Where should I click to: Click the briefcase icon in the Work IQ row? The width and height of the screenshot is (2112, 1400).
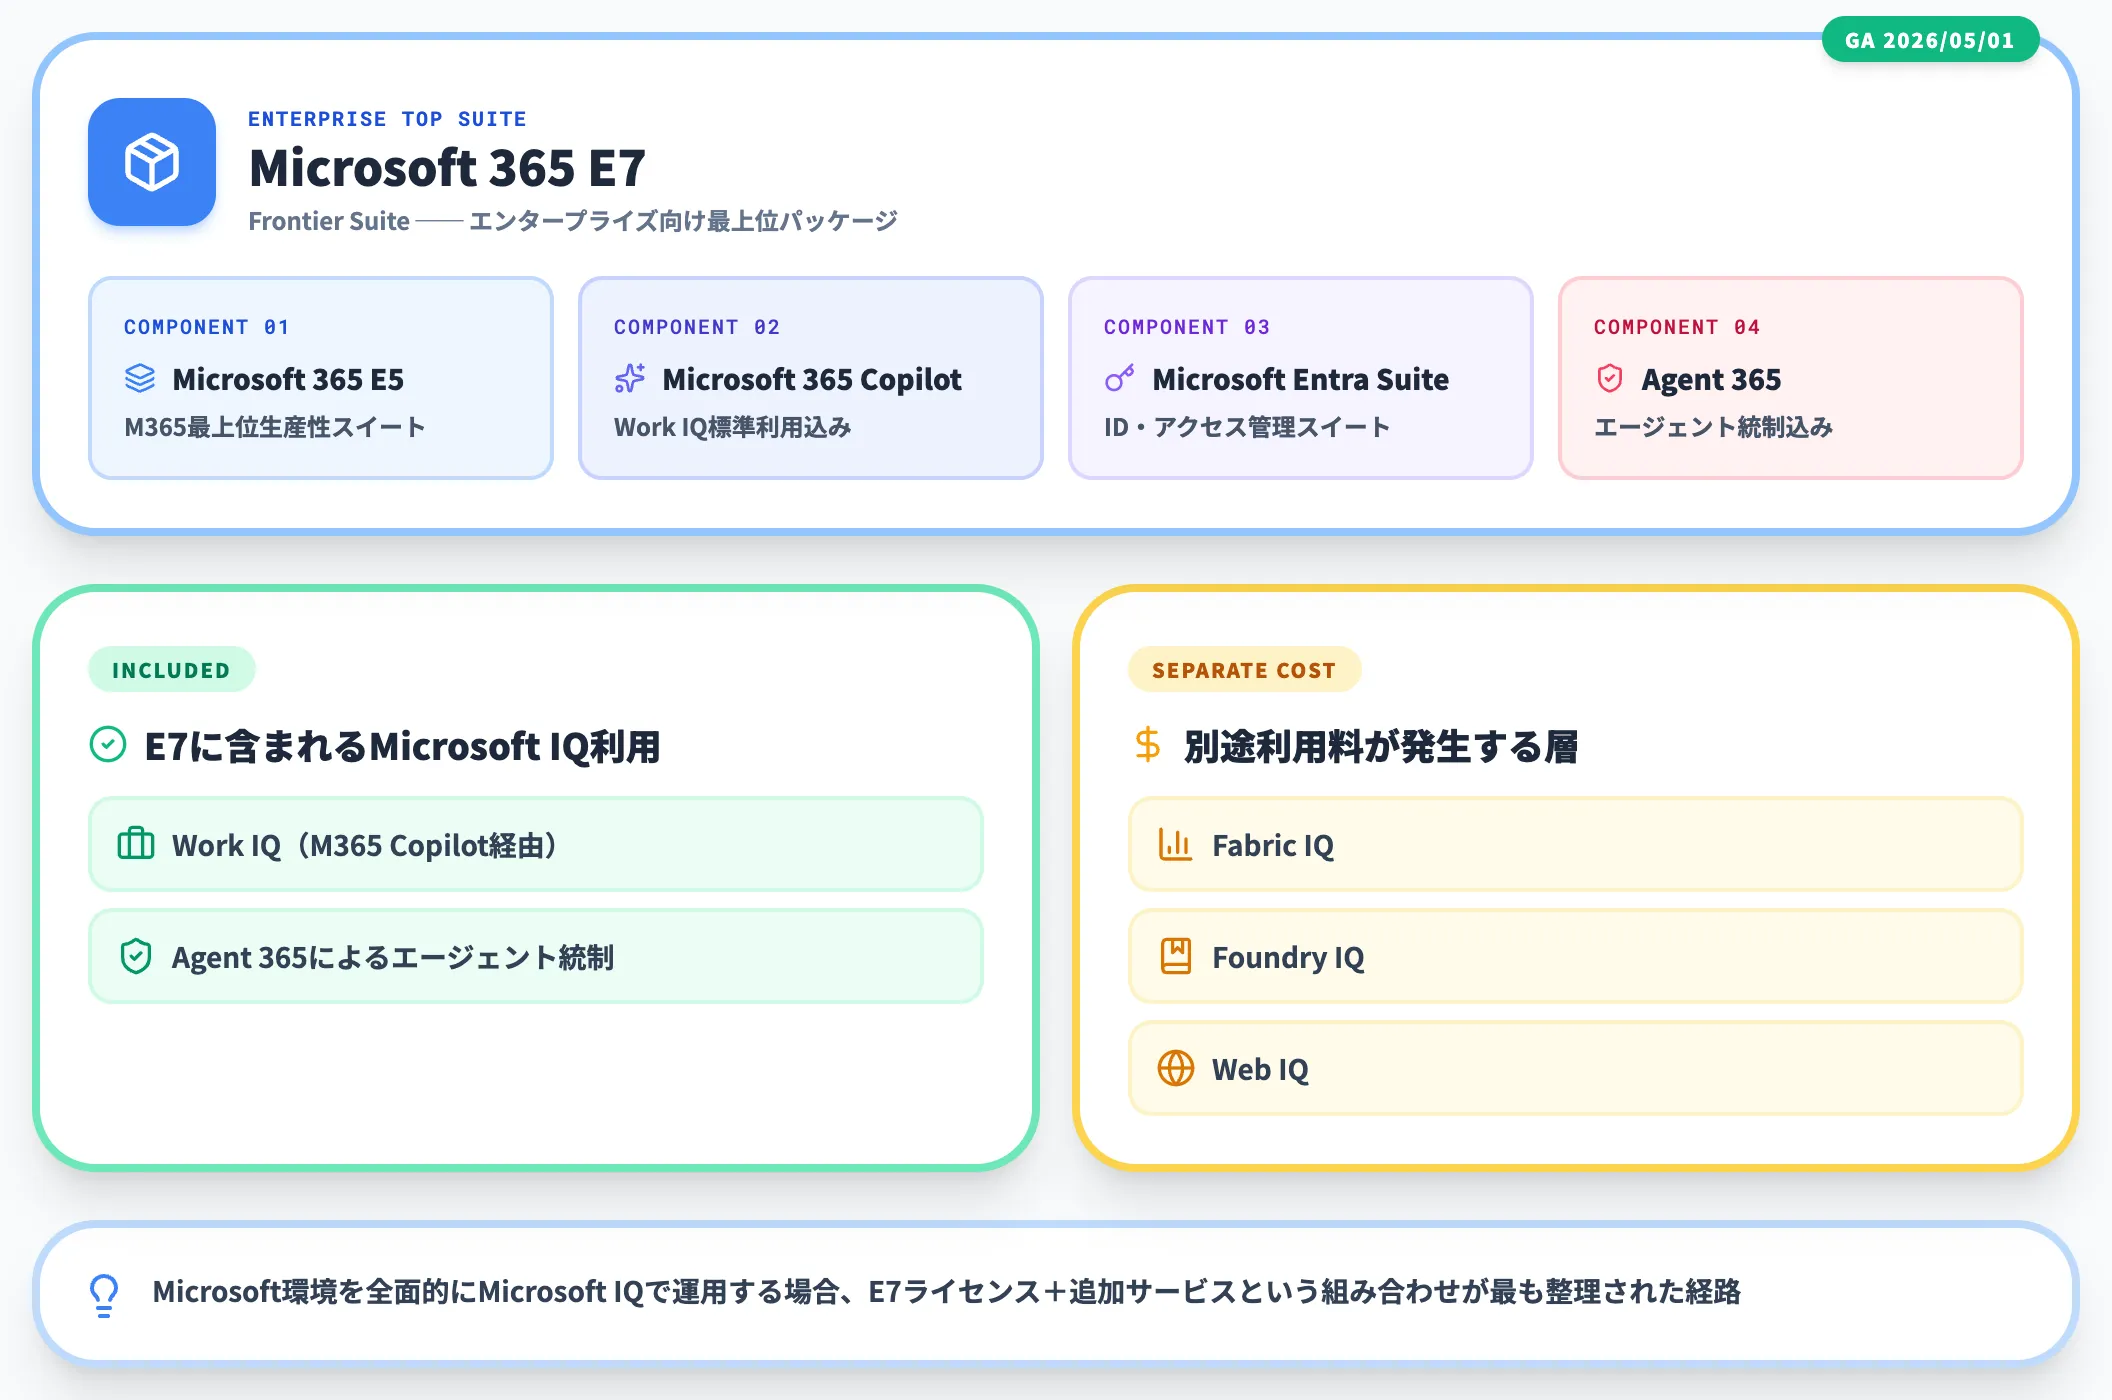click(x=136, y=844)
